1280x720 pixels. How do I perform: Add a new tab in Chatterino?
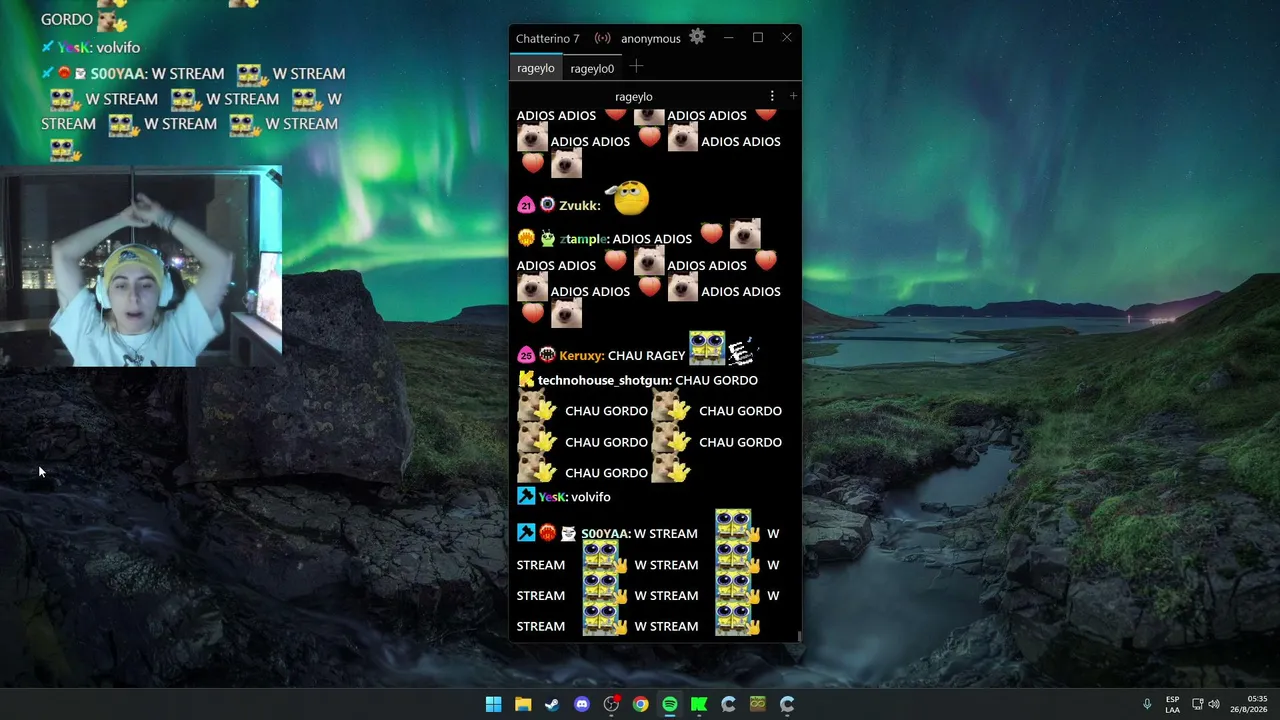636,67
